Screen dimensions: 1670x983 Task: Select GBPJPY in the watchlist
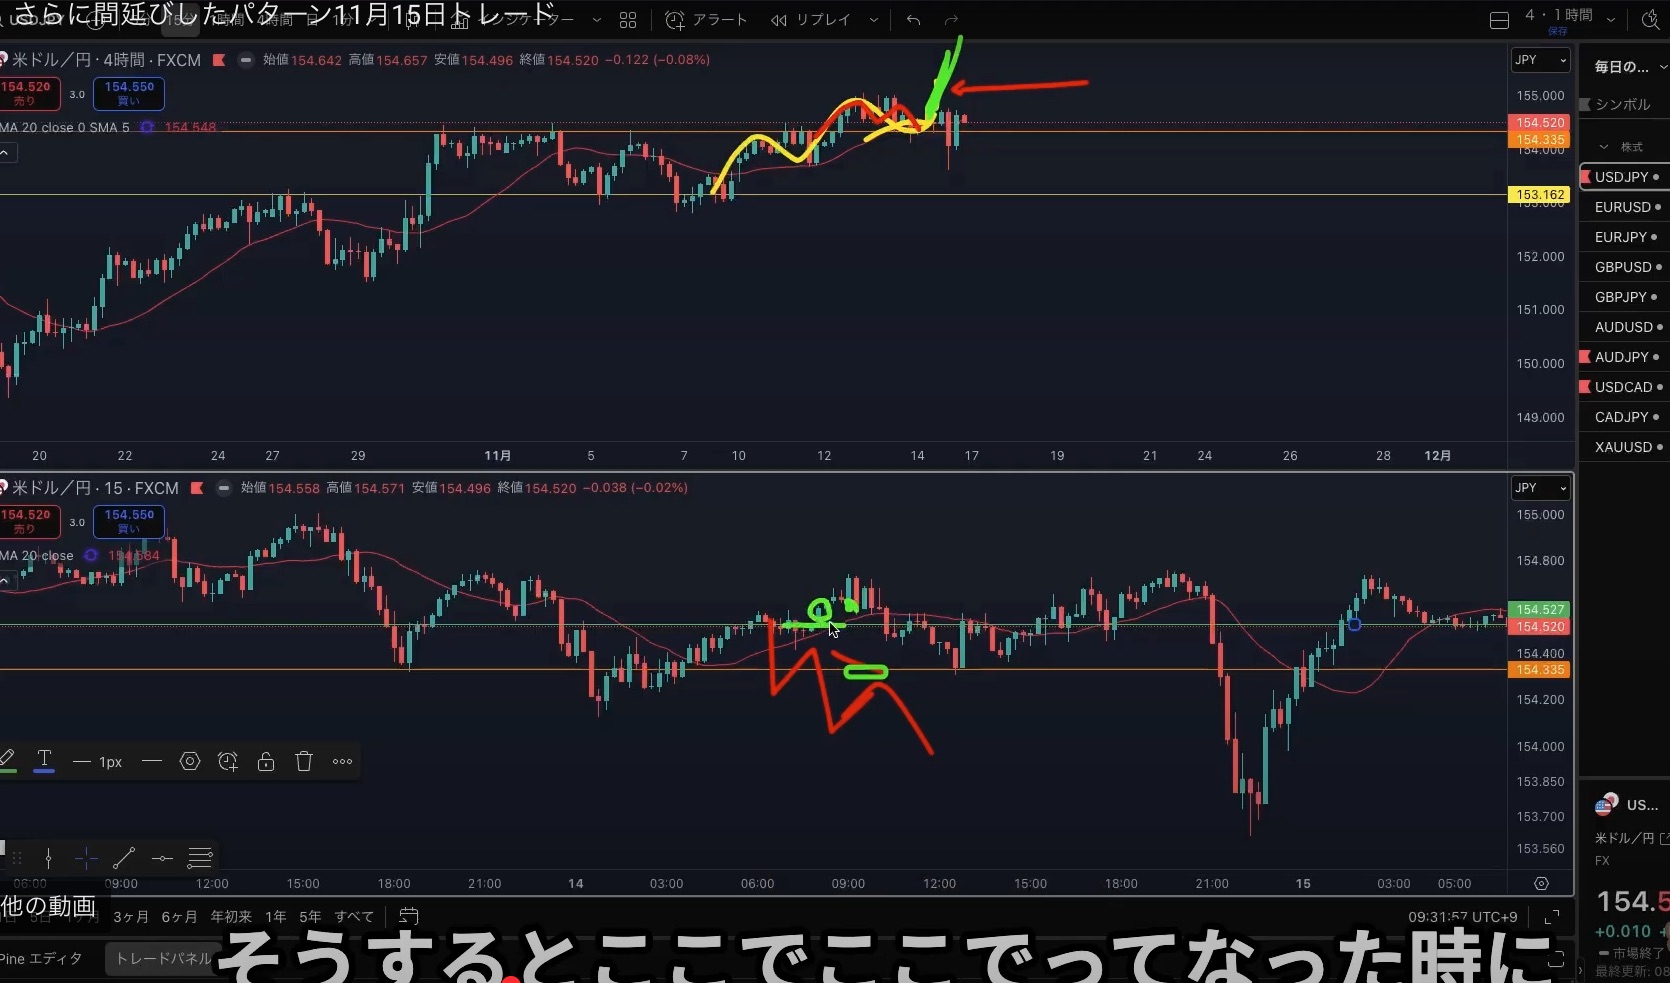pyautogui.click(x=1624, y=297)
